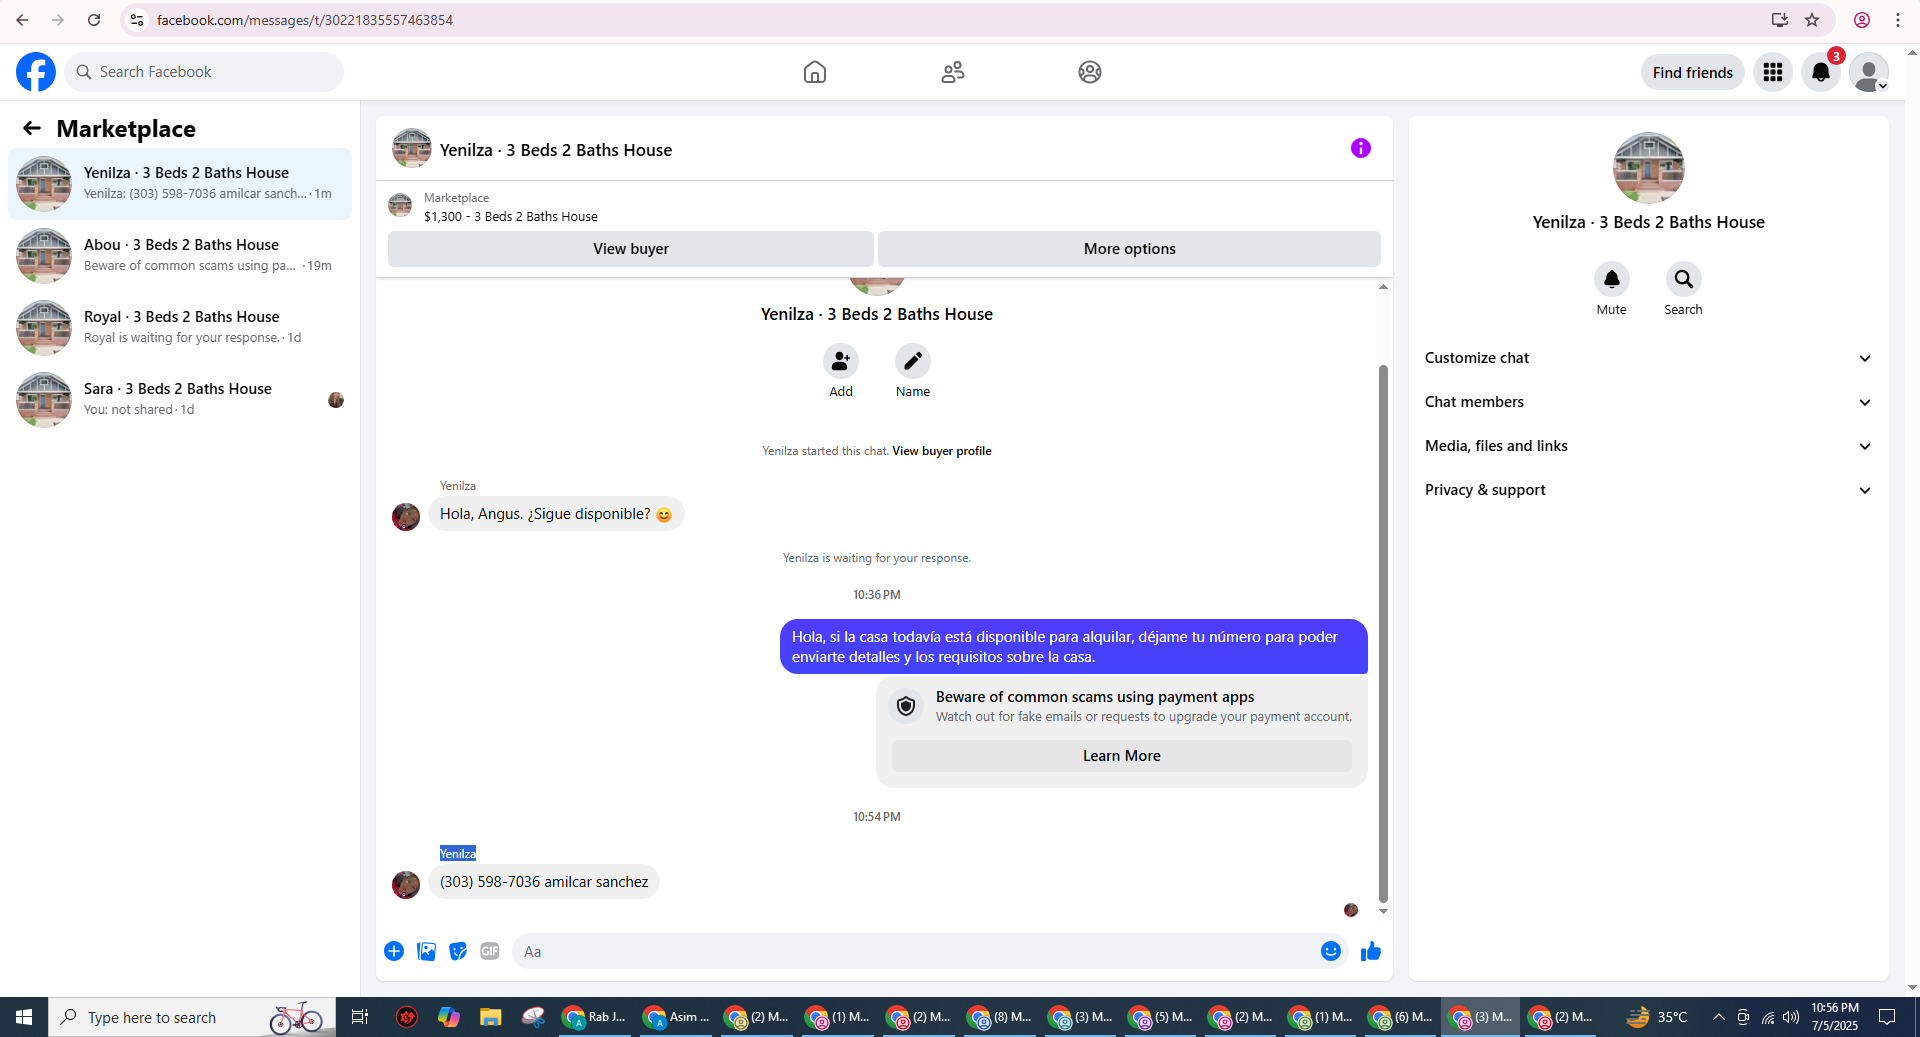This screenshot has width=1920, height=1037.
Task: Click the browser bookmark star icon
Action: pos(1812,20)
